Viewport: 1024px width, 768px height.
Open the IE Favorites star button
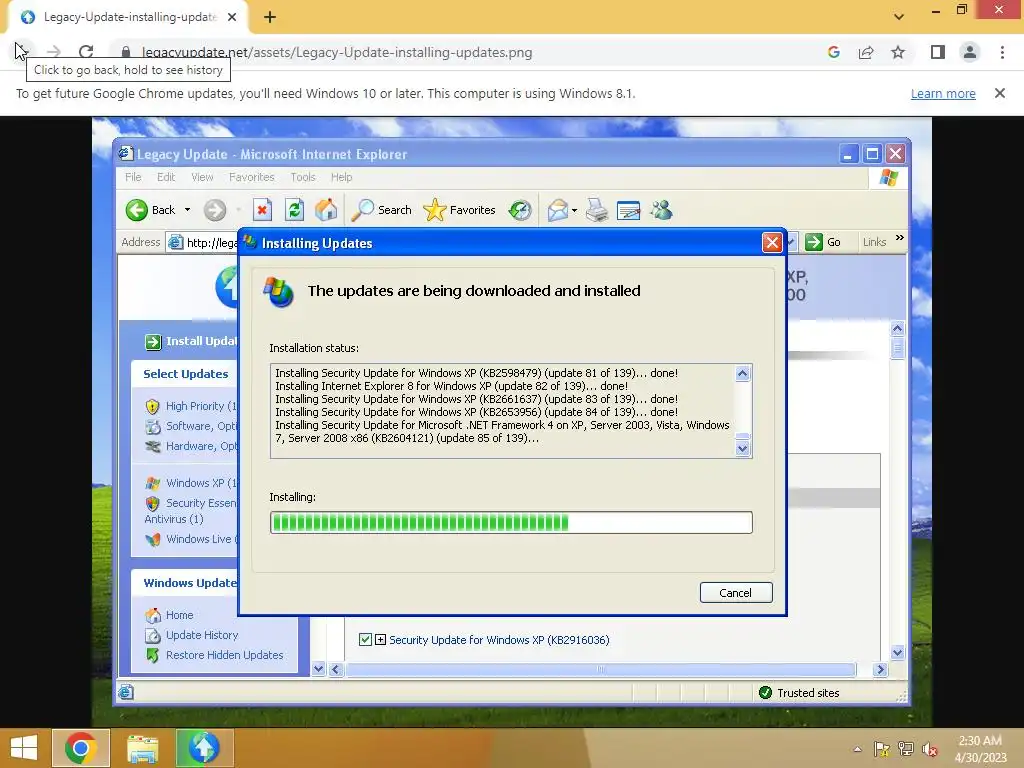click(x=459, y=210)
